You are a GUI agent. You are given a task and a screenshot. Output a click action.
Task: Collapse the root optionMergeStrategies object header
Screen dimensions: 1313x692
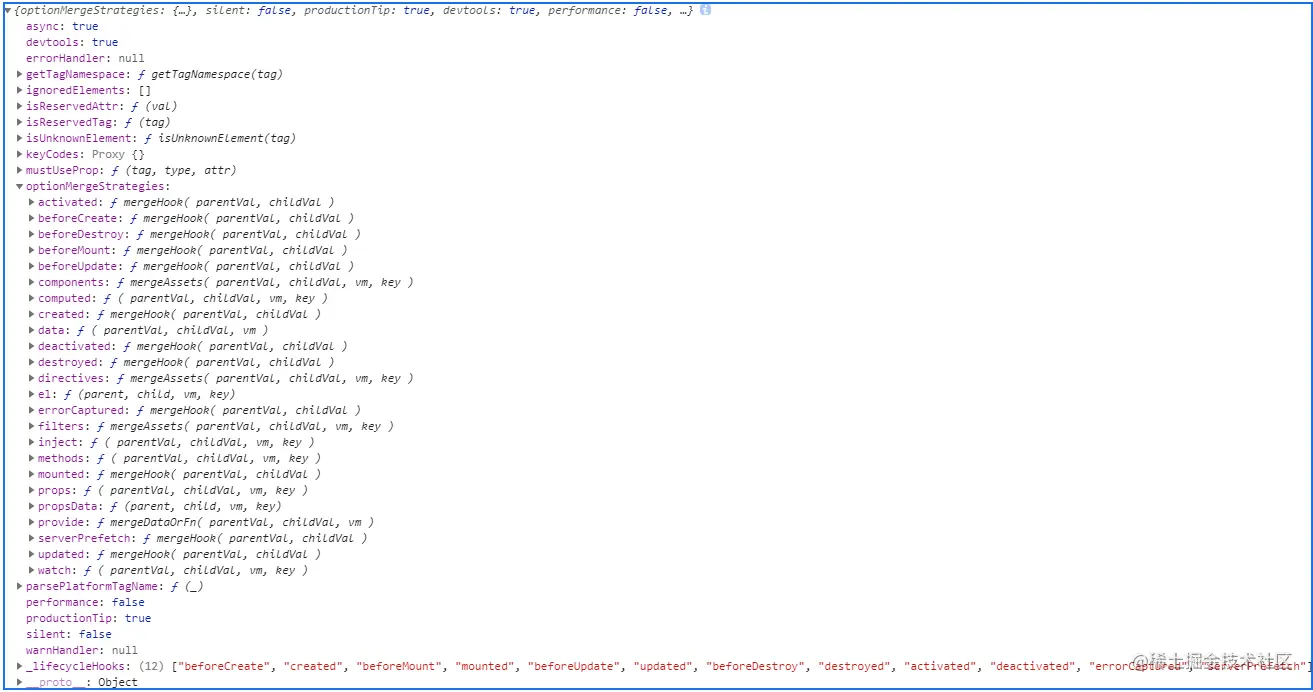(7, 10)
